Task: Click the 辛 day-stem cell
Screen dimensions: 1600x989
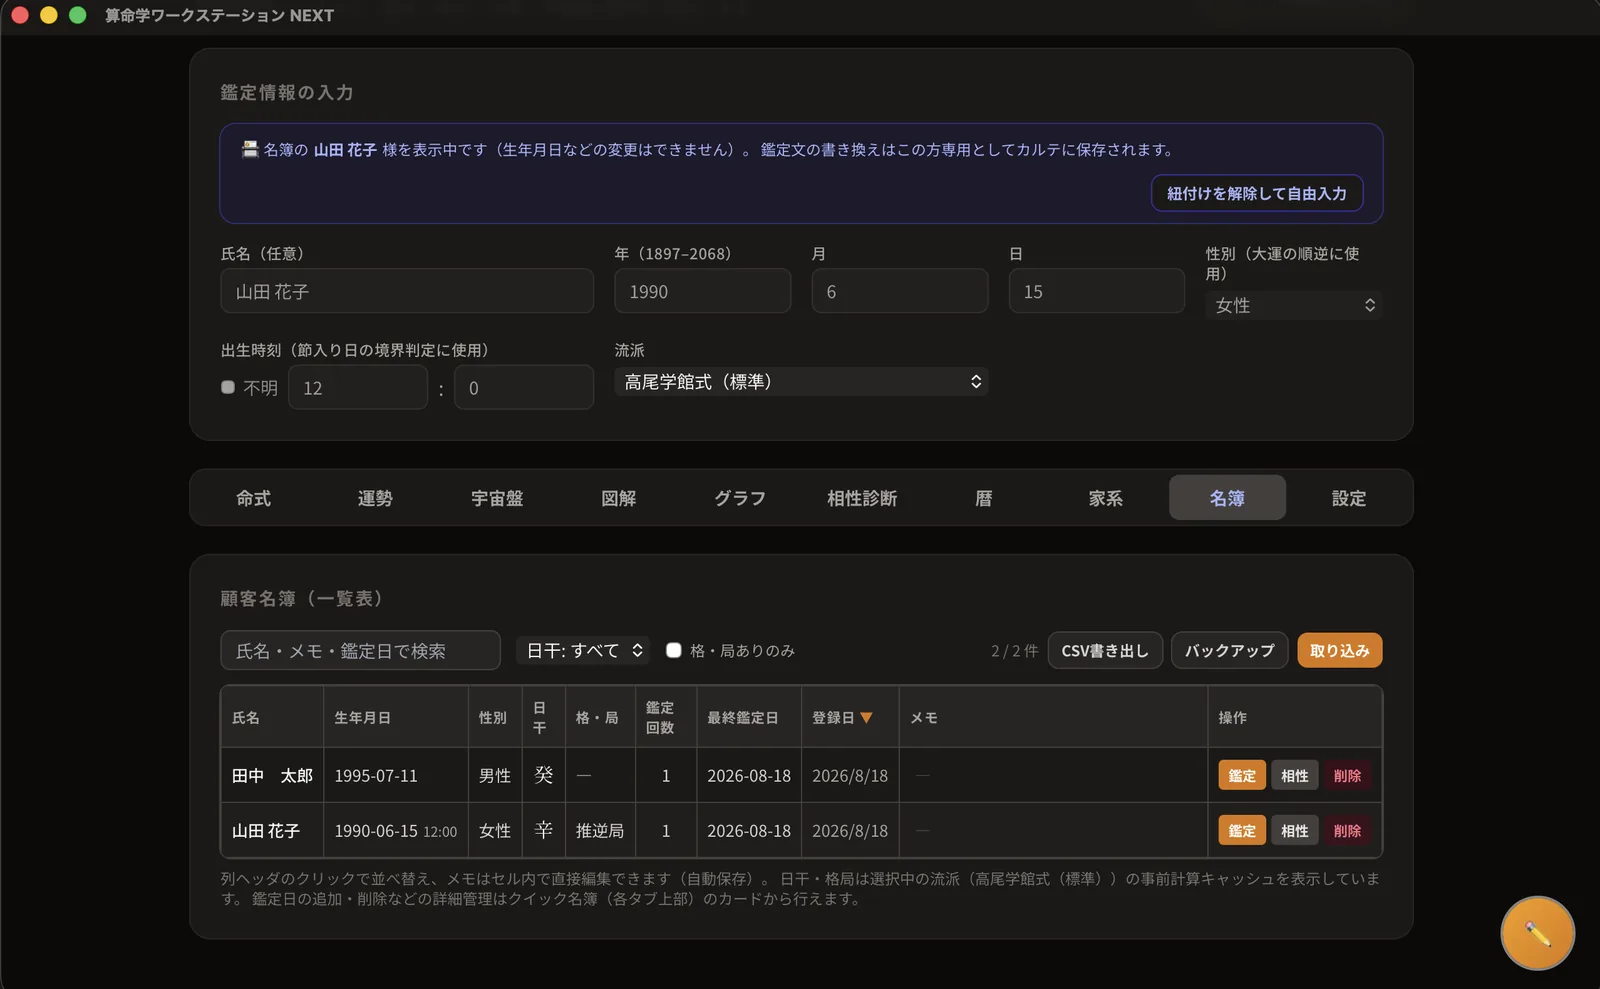Action: pyautogui.click(x=544, y=830)
